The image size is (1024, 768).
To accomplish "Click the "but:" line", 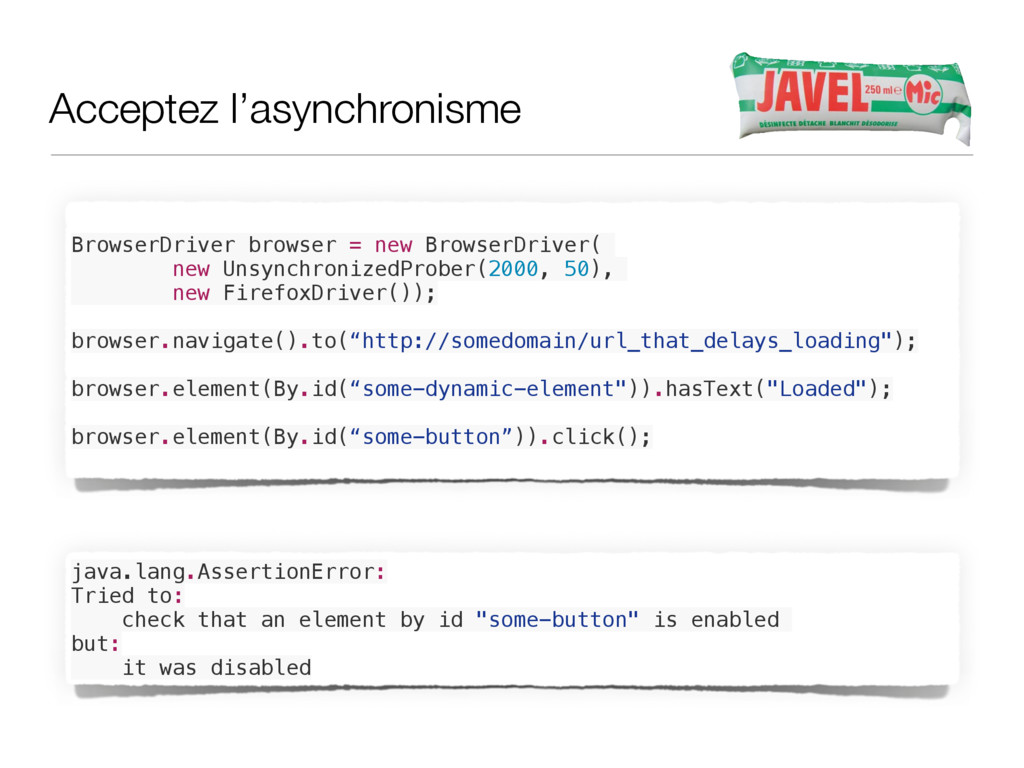I will pyautogui.click(x=96, y=644).
